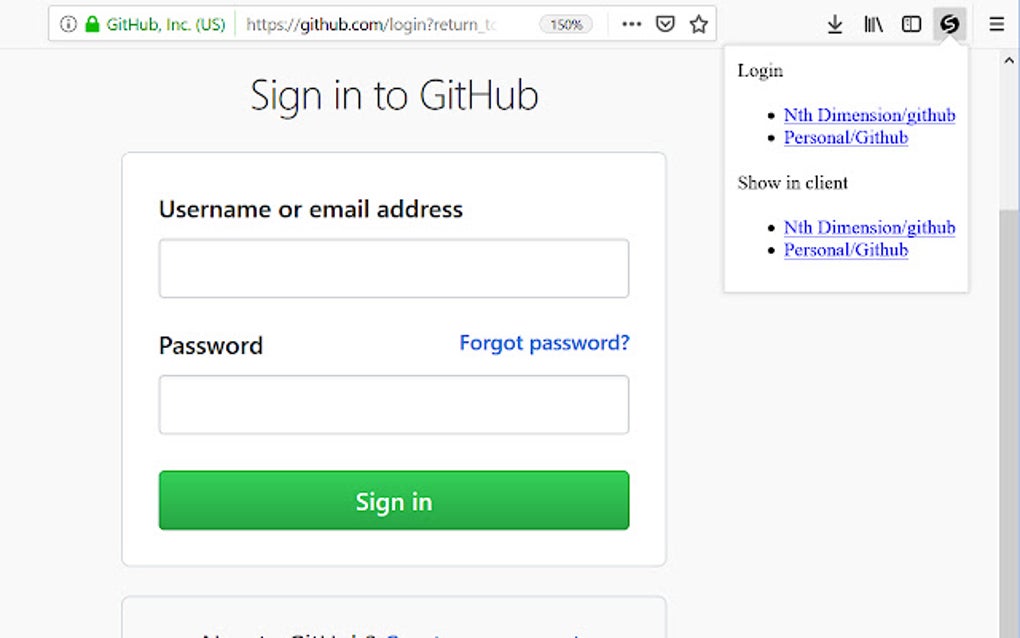This screenshot has width=1020, height=638.
Task: Log in with Personal/Github entry
Action: (x=845, y=138)
